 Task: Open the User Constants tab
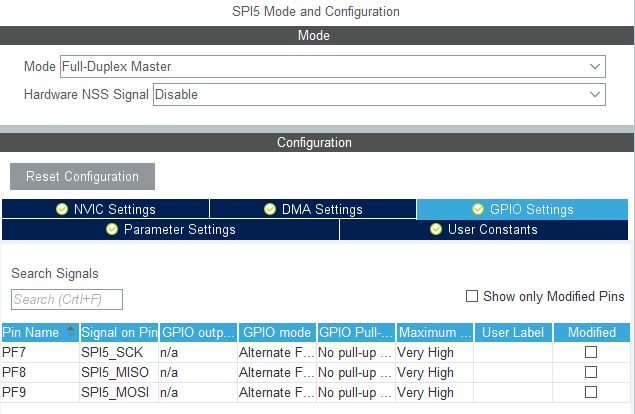click(487, 229)
